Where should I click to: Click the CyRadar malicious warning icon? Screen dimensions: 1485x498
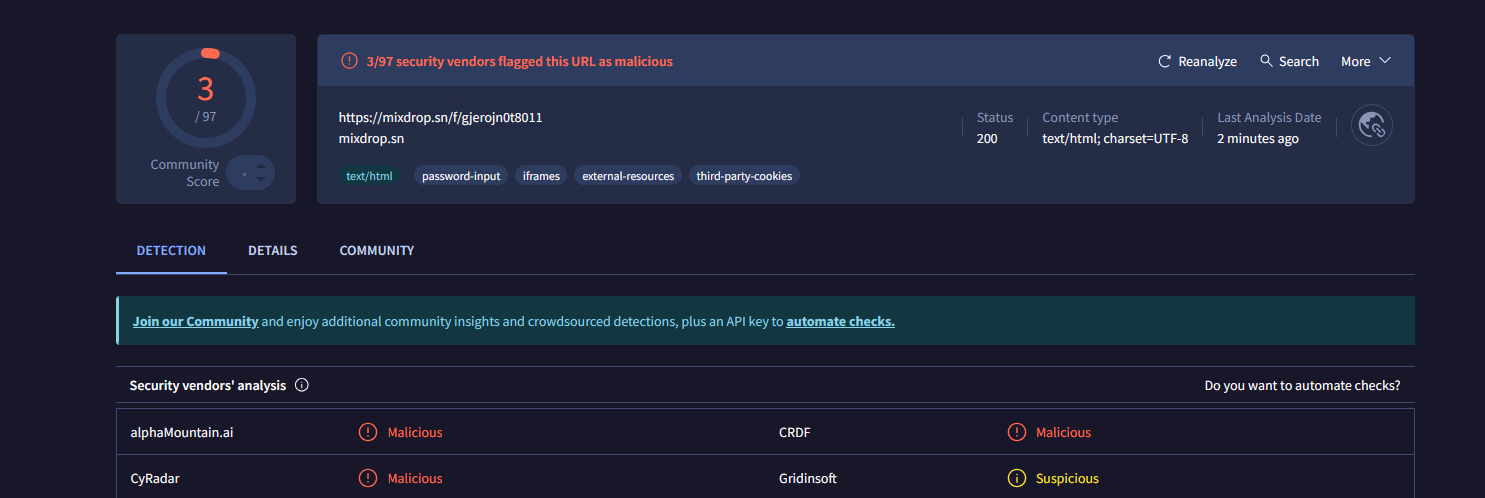(x=368, y=478)
